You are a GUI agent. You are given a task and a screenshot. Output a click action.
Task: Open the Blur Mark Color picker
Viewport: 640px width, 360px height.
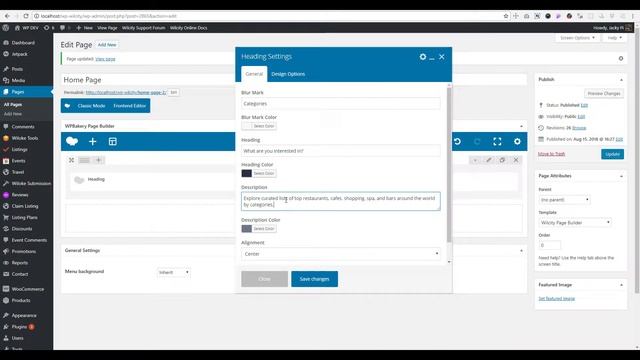[x=259, y=126]
